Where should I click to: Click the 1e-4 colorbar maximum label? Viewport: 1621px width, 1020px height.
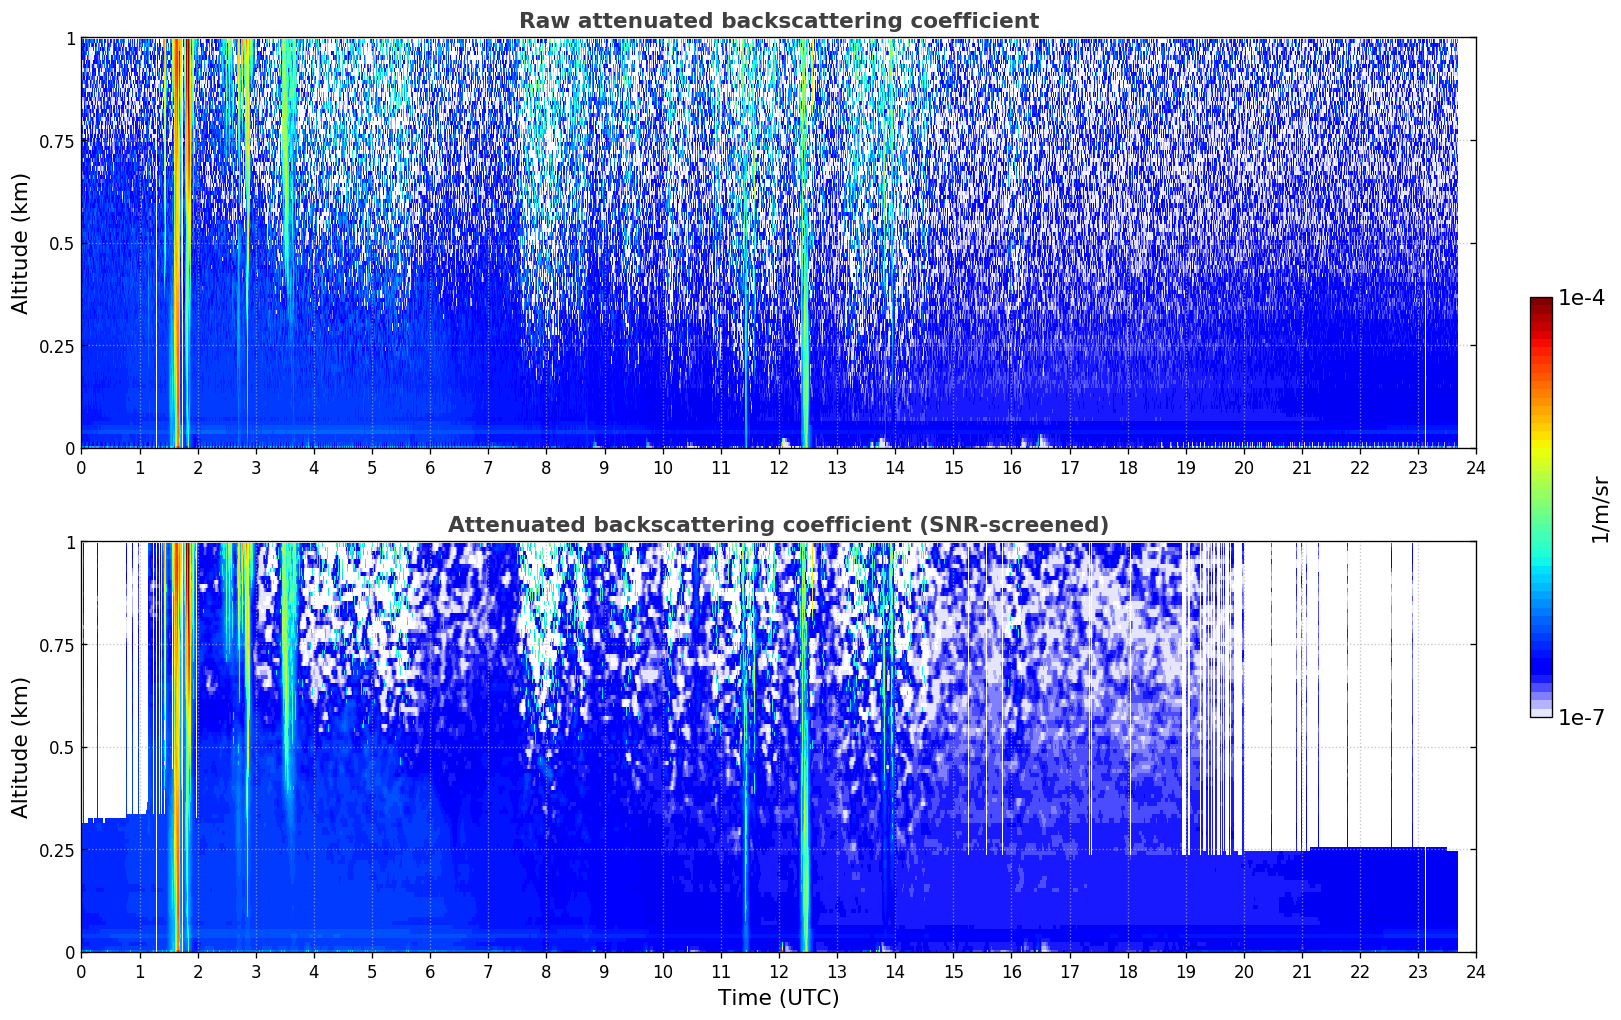(1581, 298)
